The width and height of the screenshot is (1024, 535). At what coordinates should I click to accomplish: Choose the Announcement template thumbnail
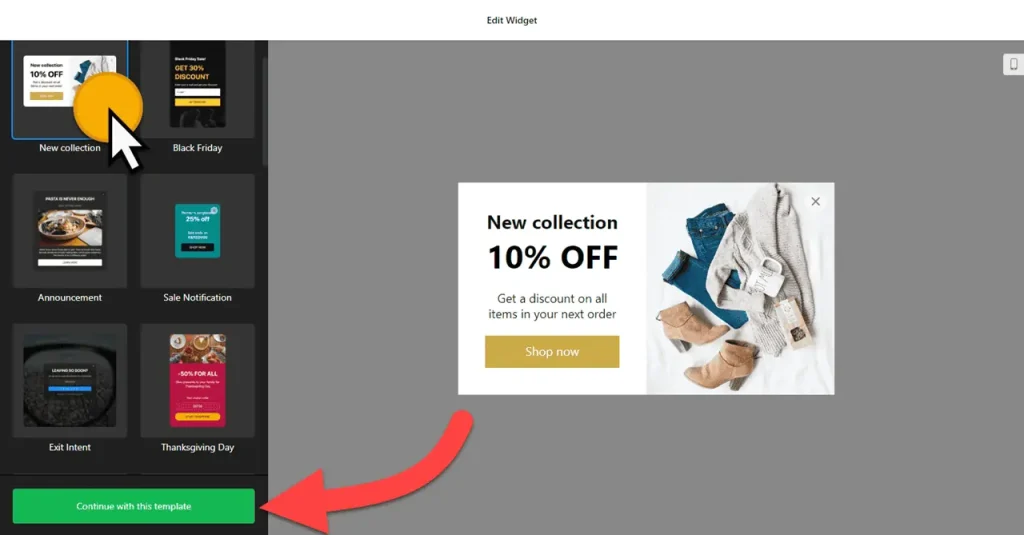tap(69, 231)
